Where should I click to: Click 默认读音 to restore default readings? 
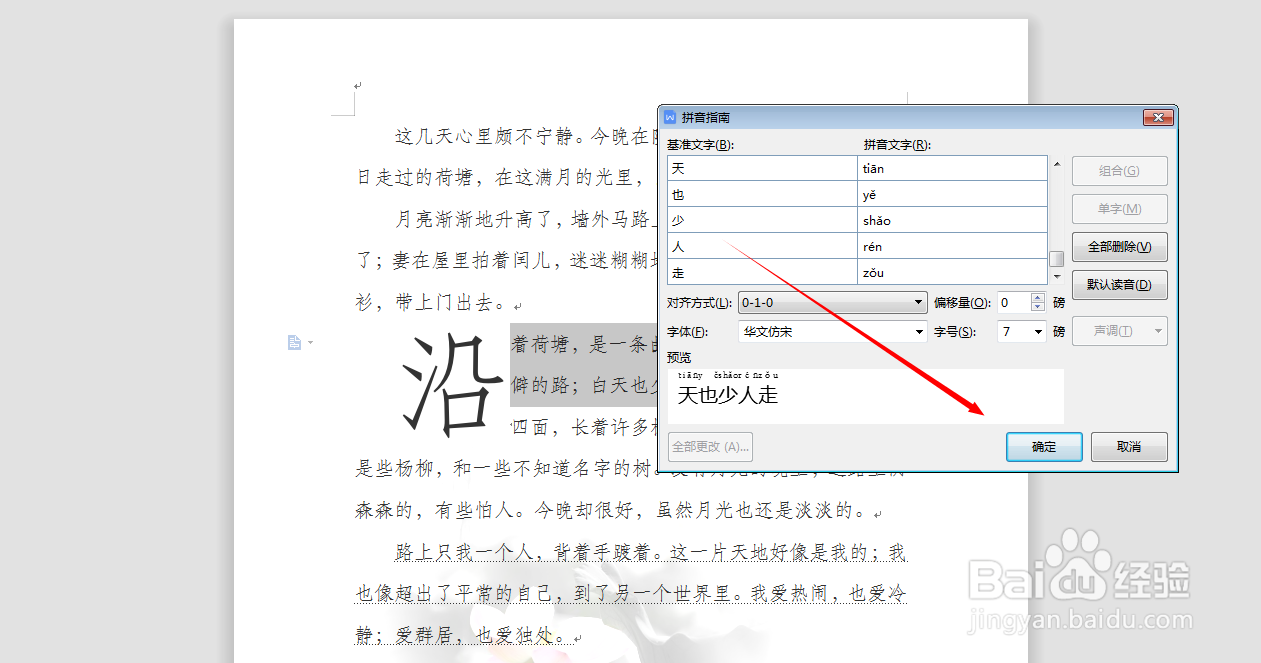click(1119, 285)
